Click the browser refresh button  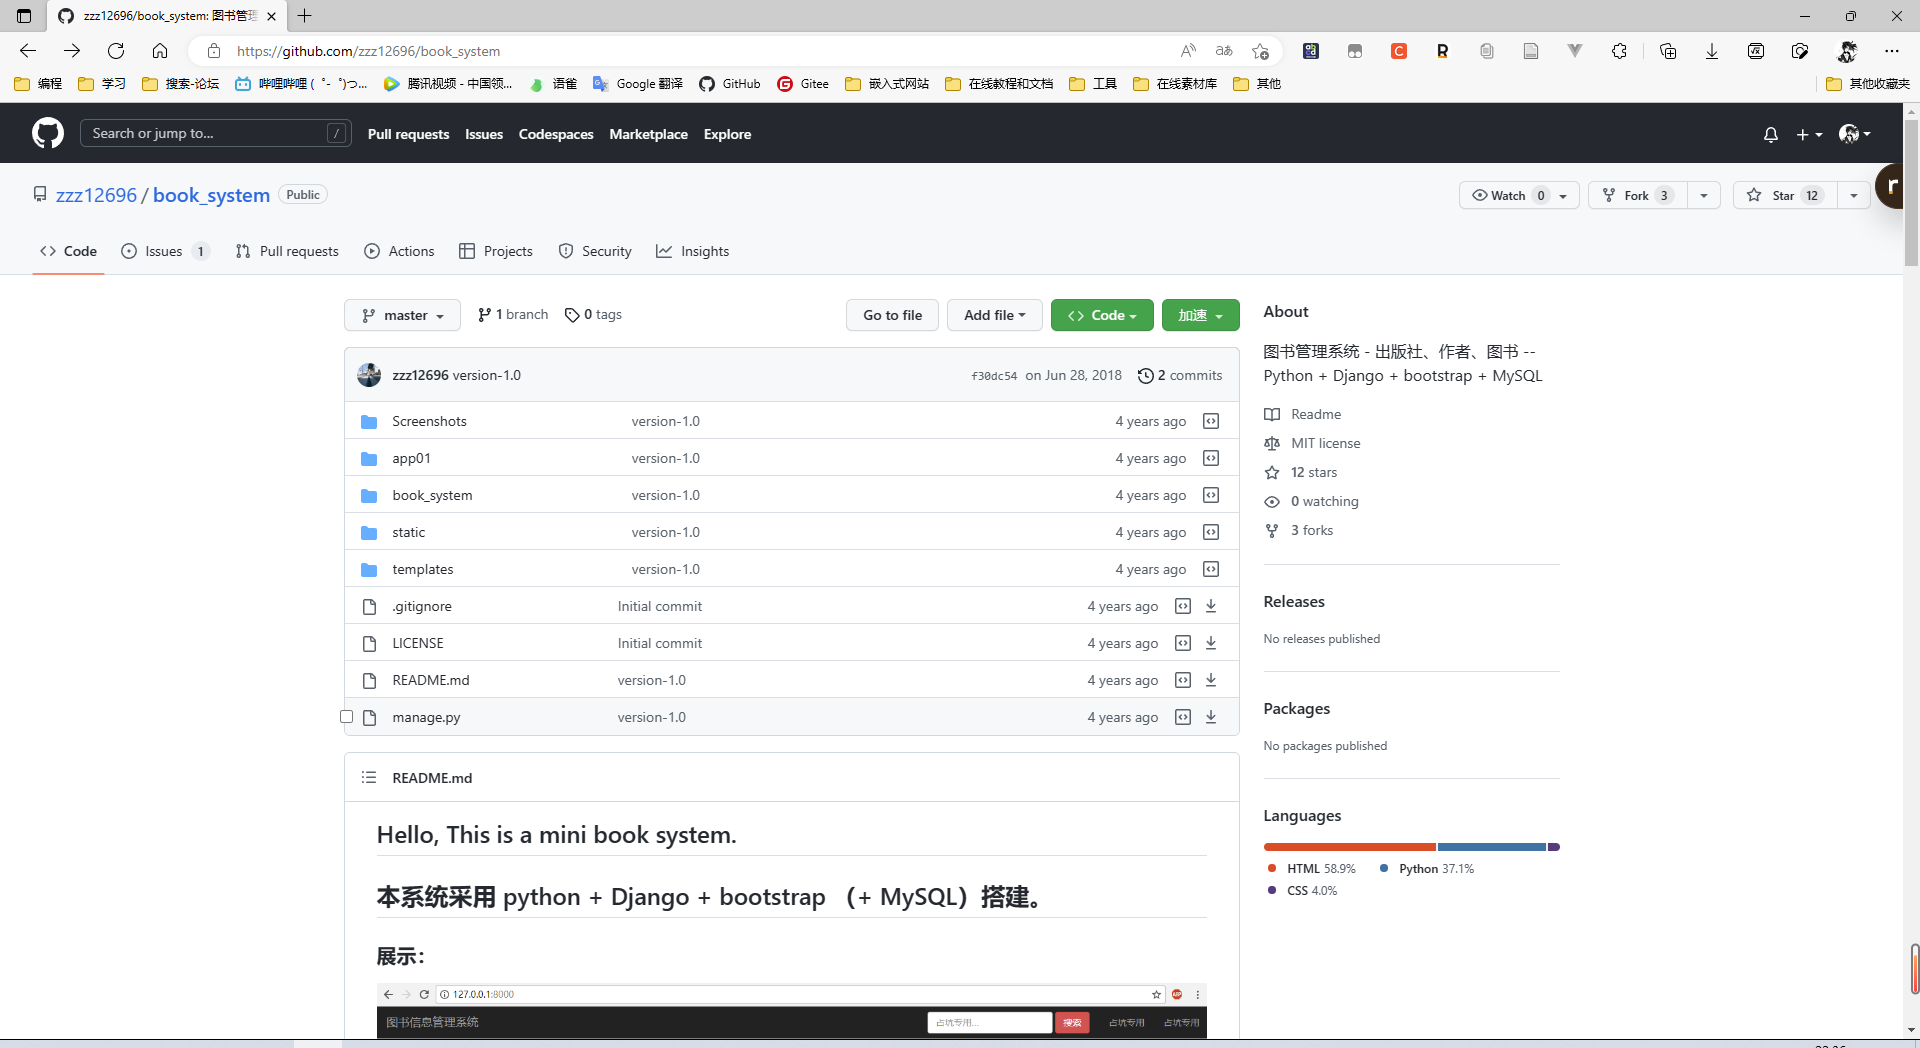click(x=116, y=51)
